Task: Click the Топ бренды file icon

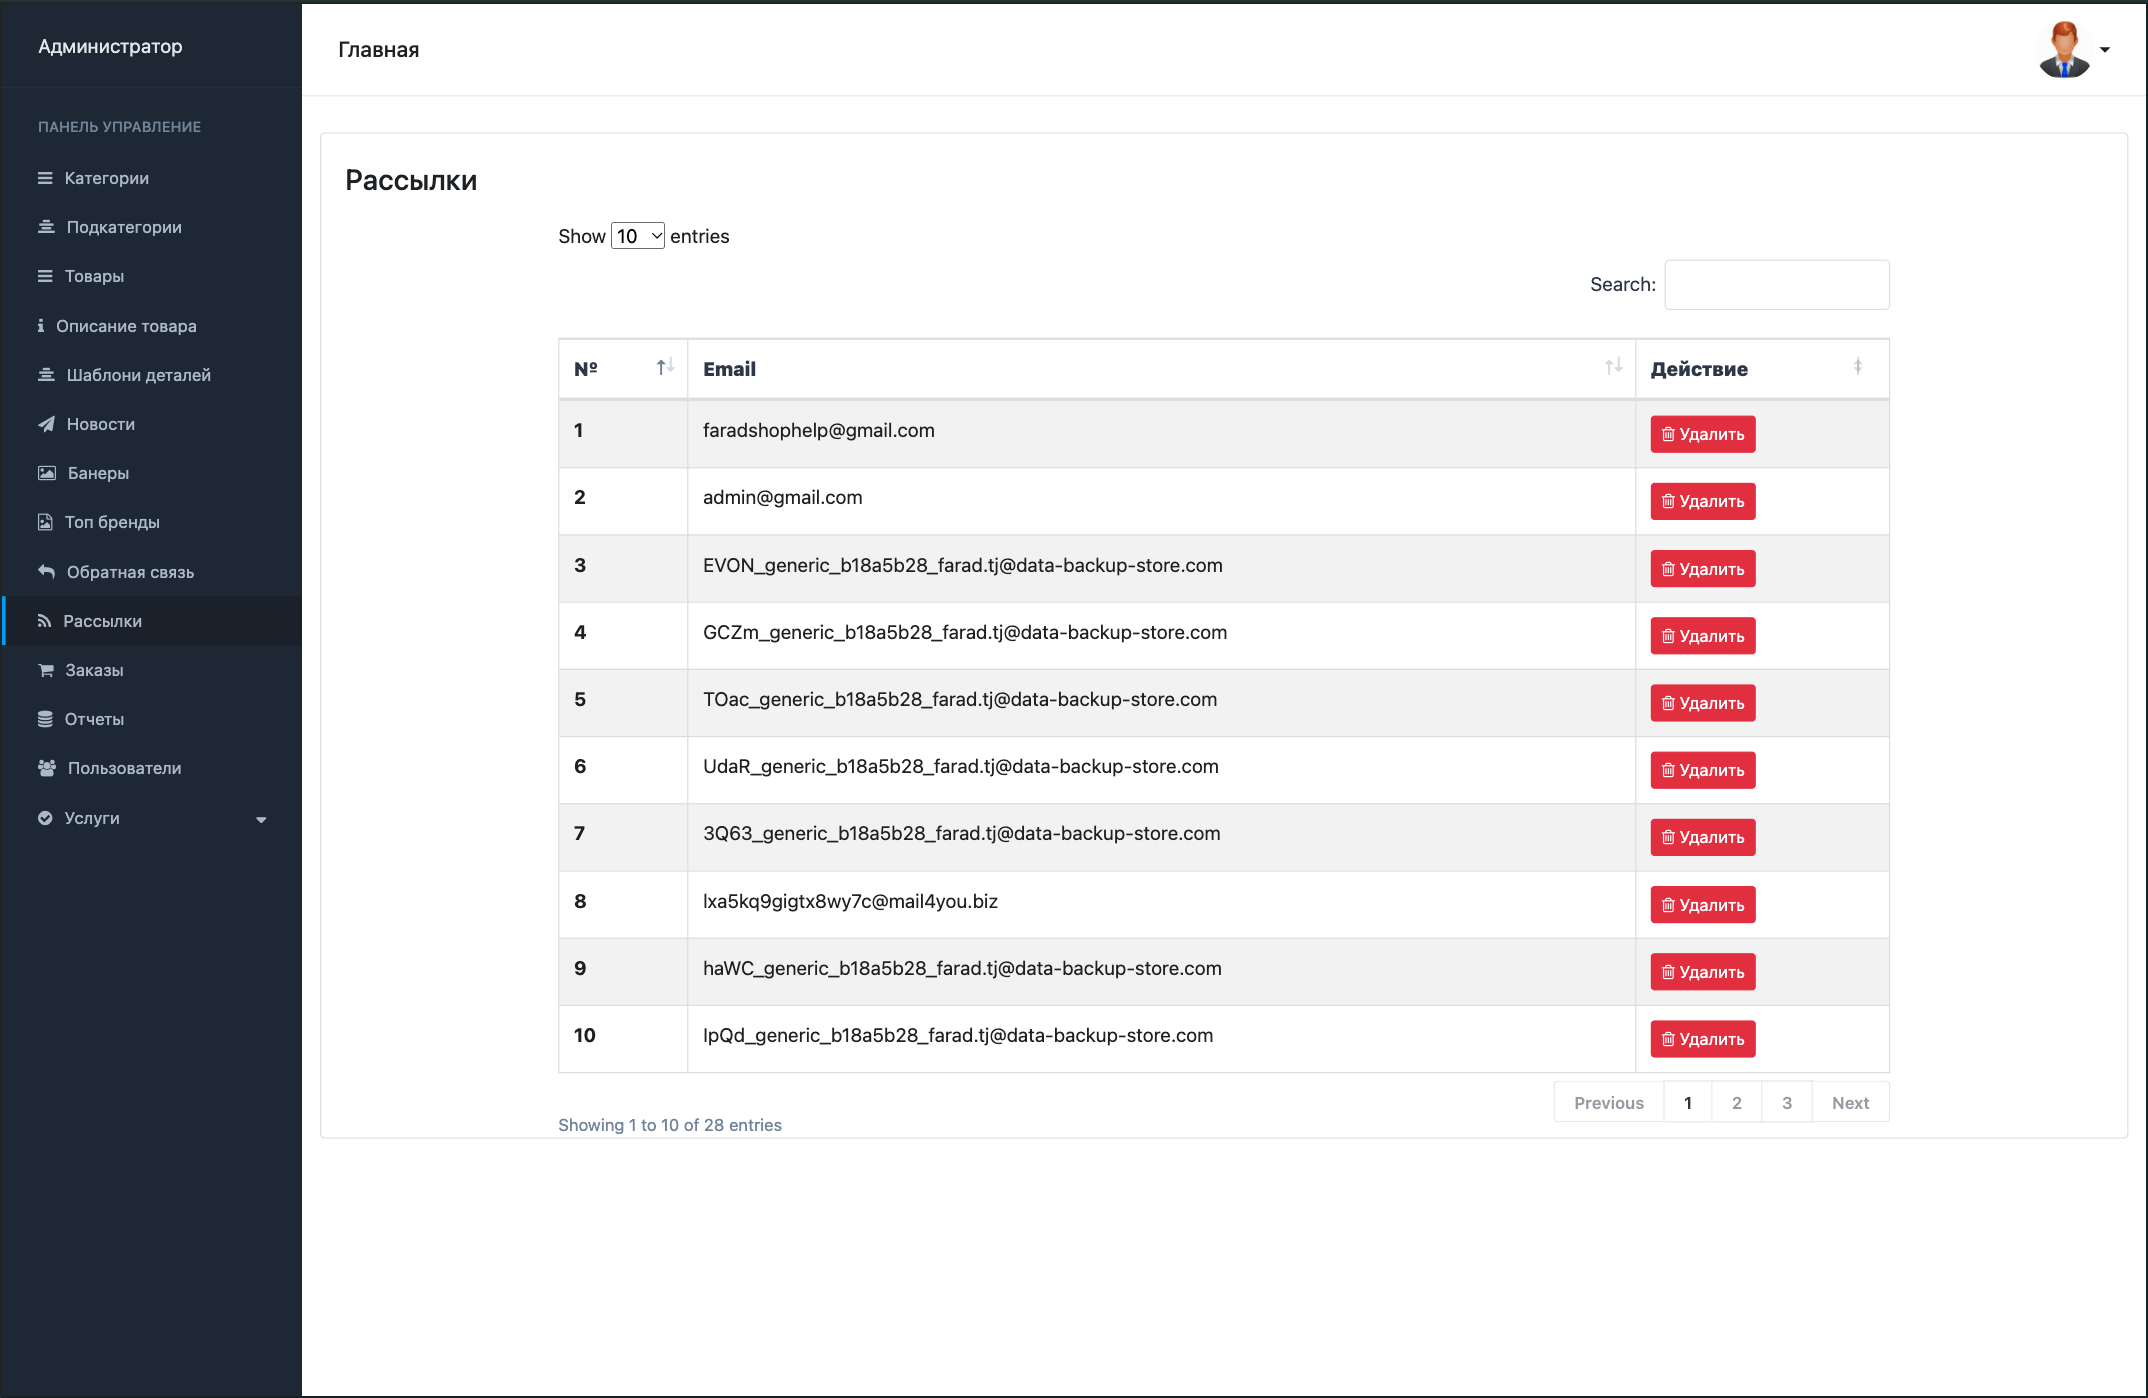Action: tap(45, 522)
